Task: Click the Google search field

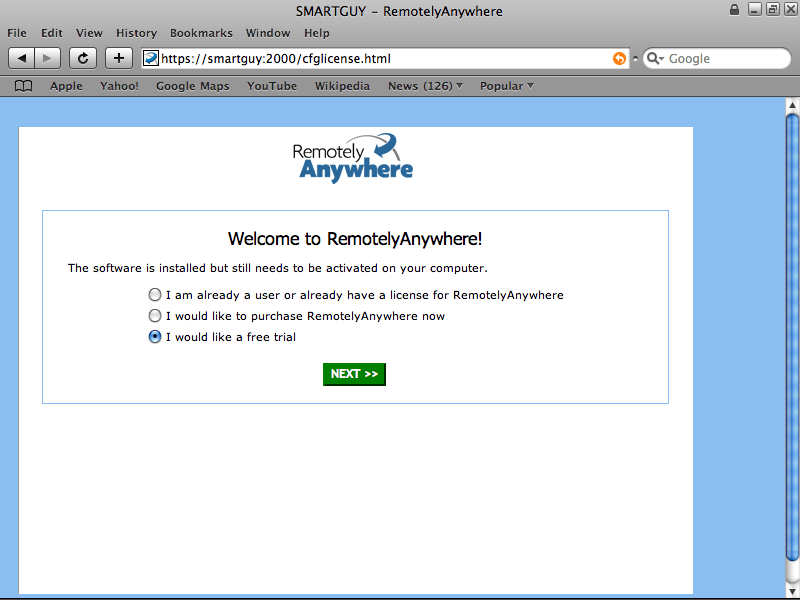Action: 717,58
